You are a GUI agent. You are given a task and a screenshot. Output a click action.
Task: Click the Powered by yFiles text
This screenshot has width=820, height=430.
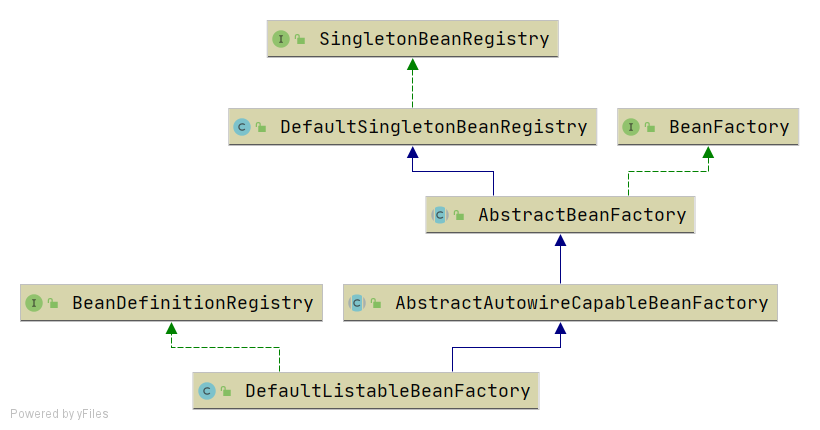[60, 414]
